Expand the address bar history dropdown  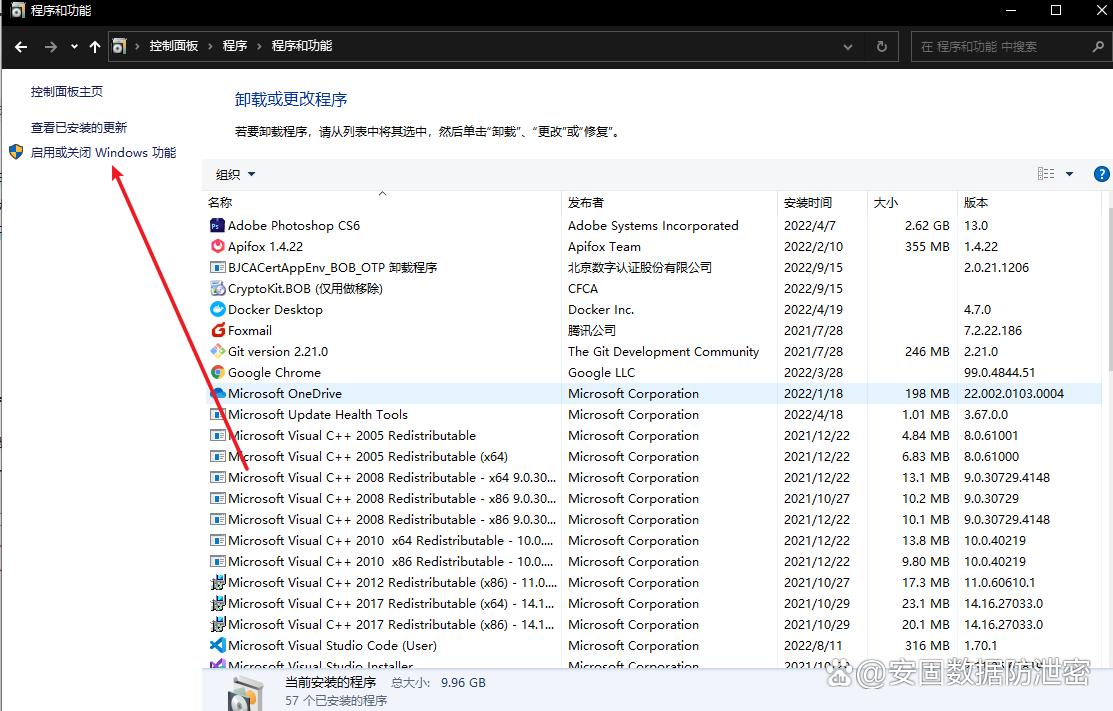tap(848, 46)
